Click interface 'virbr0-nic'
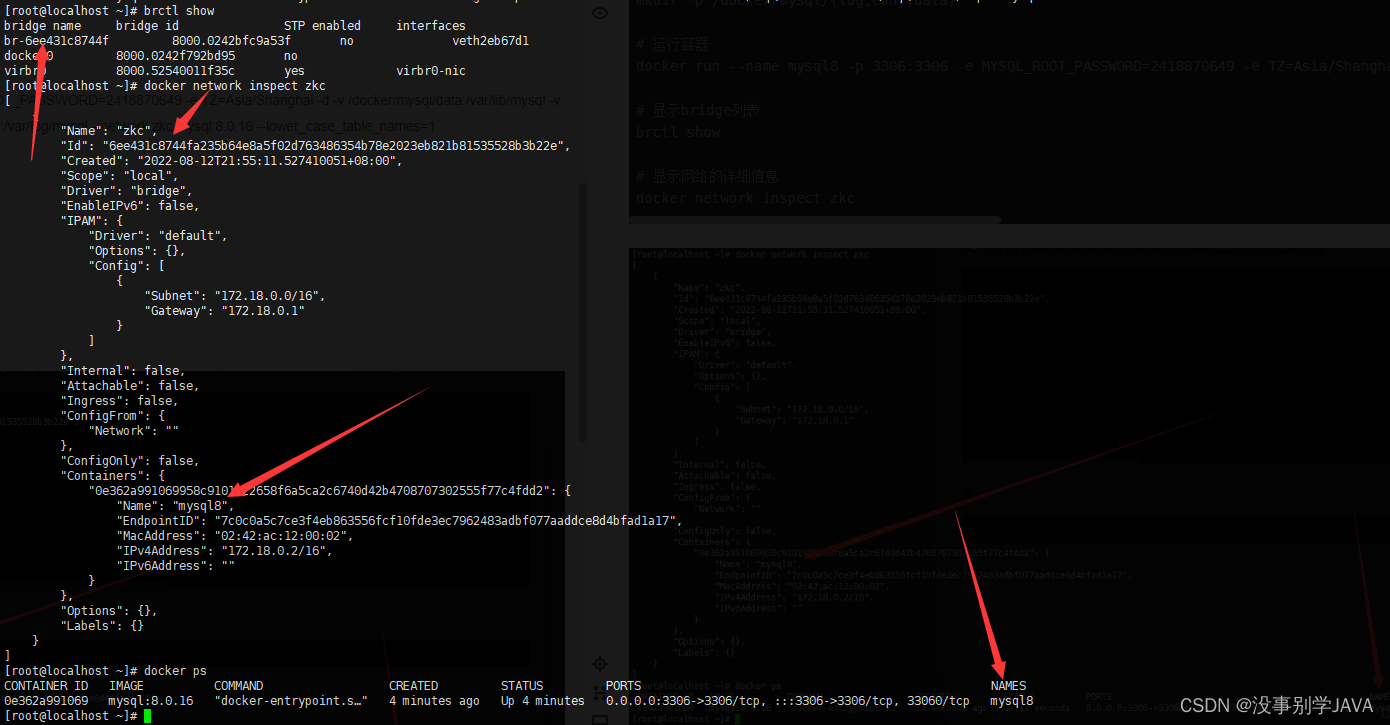The width and height of the screenshot is (1390, 725). 431,71
